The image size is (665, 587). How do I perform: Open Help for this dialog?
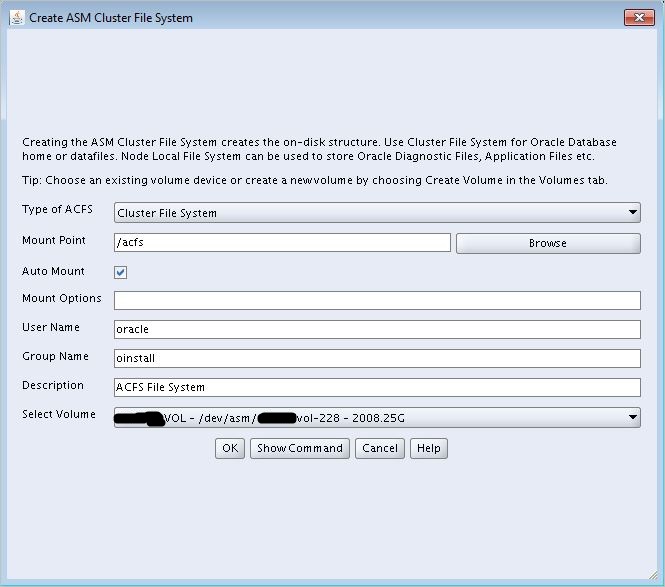[x=429, y=448]
